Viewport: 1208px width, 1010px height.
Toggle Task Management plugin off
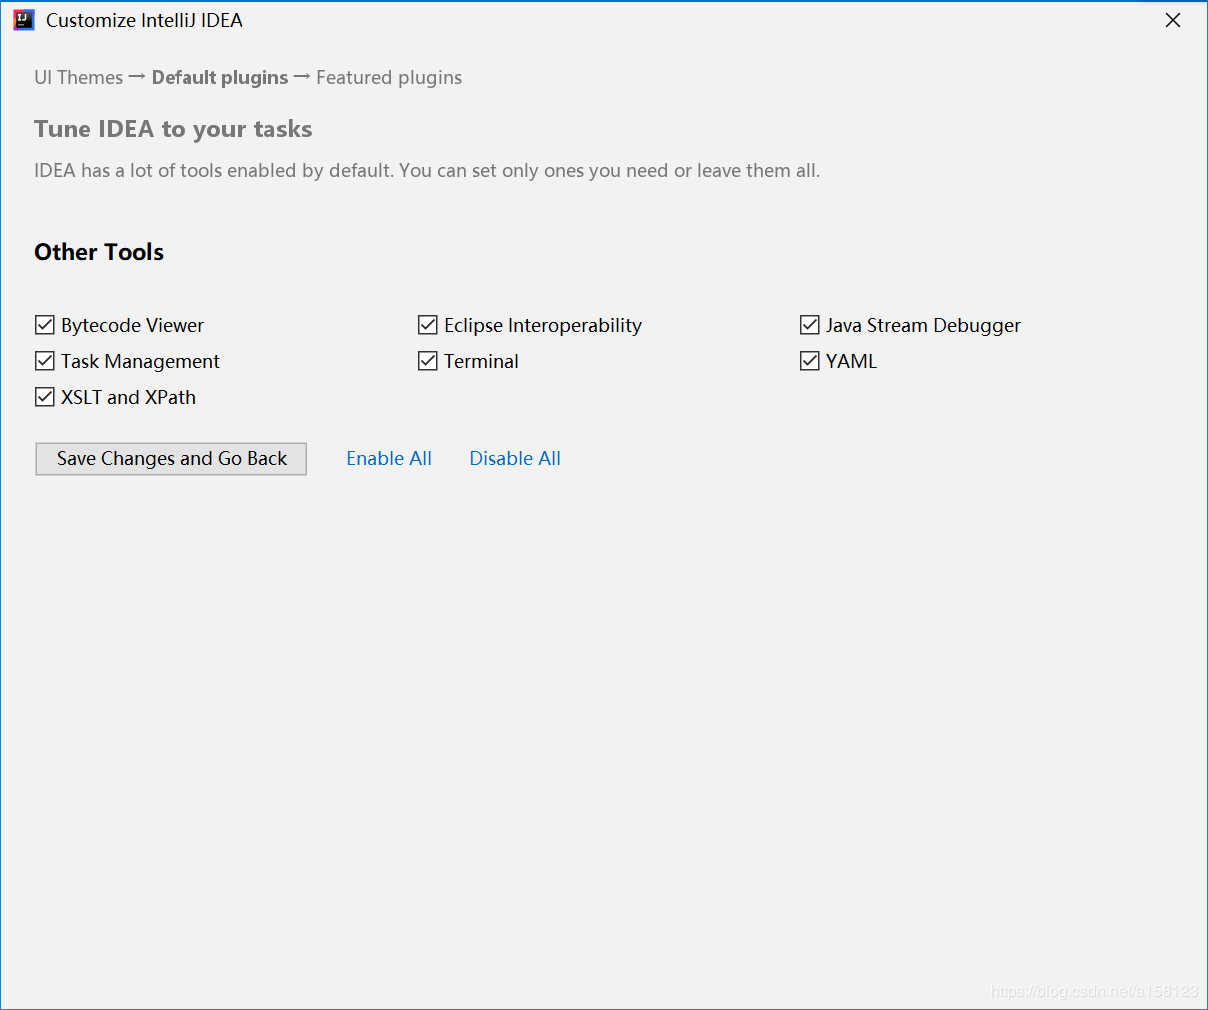45,361
